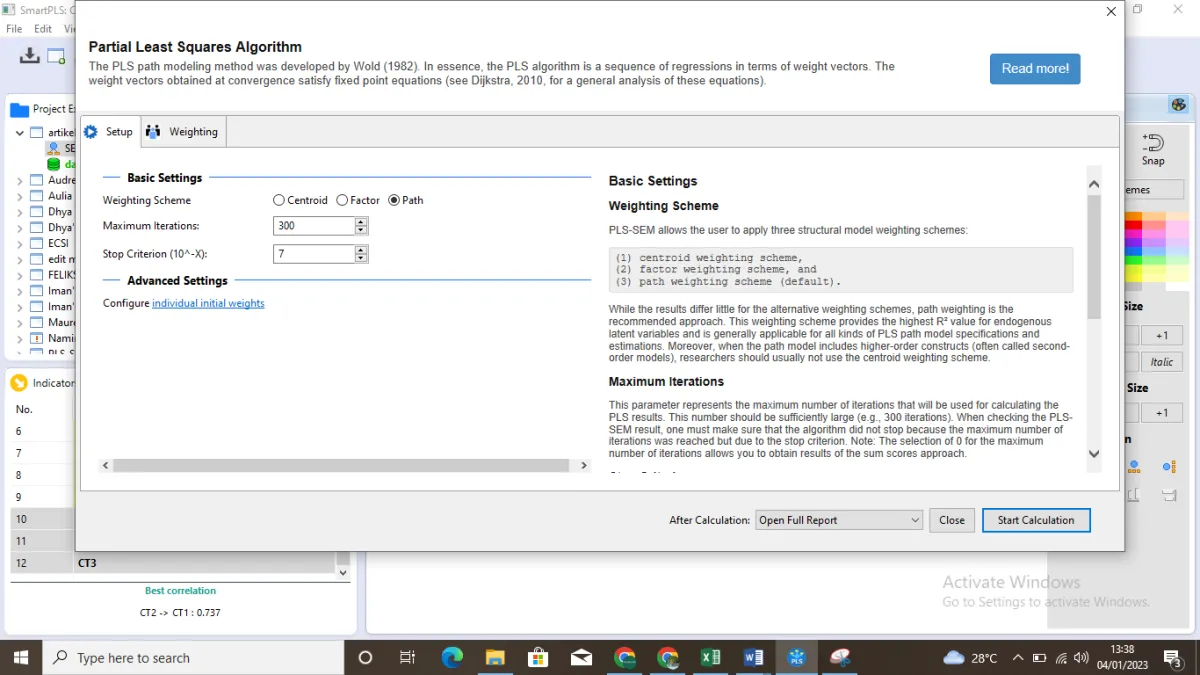The height and width of the screenshot is (675, 1200).
Task: Switch to the Setup tab
Action: pyautogui.click(x=109, y=132)
